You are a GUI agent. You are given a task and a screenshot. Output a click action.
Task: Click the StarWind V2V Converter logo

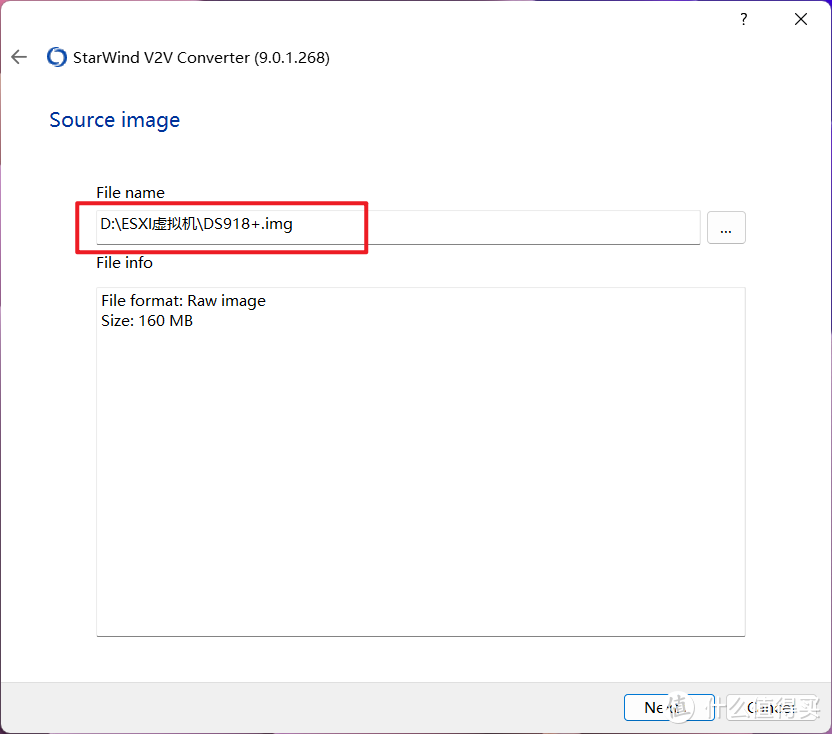point(57,57)
